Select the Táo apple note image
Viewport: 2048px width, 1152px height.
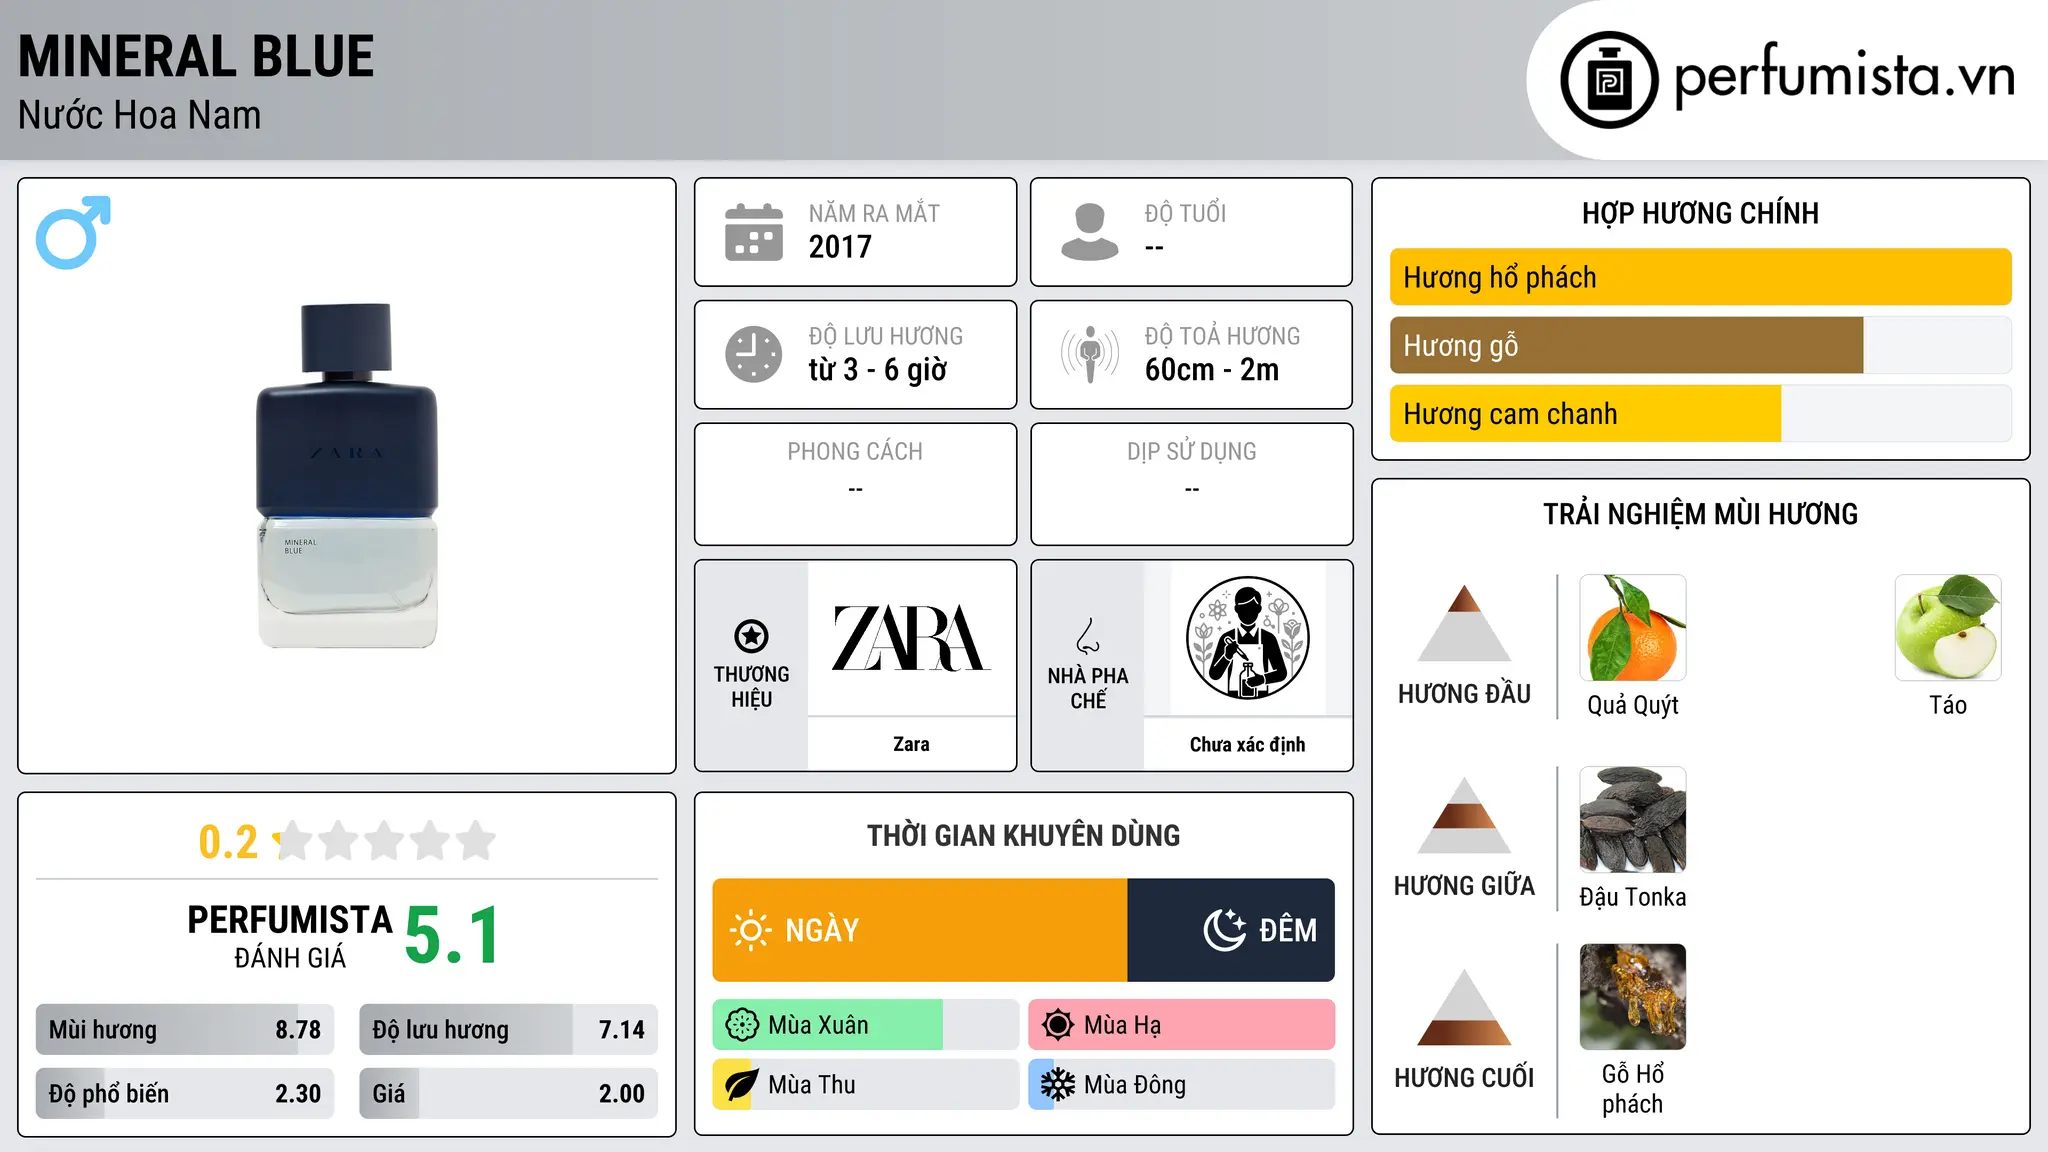(1948, 628)
